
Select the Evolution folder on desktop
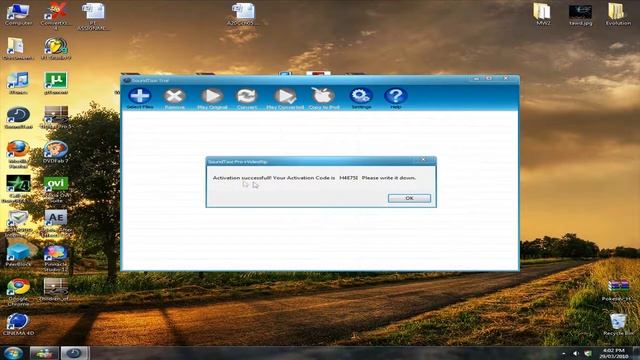[x=617, y=14]
